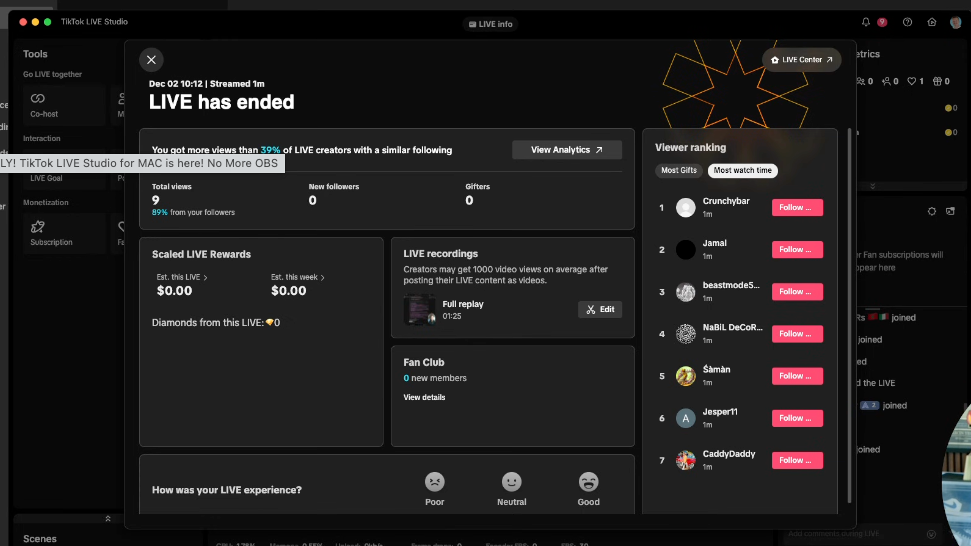This screenshot has height=546, width=971.
Task: Open the LIVE info button
Action: [x=490, y=24]
